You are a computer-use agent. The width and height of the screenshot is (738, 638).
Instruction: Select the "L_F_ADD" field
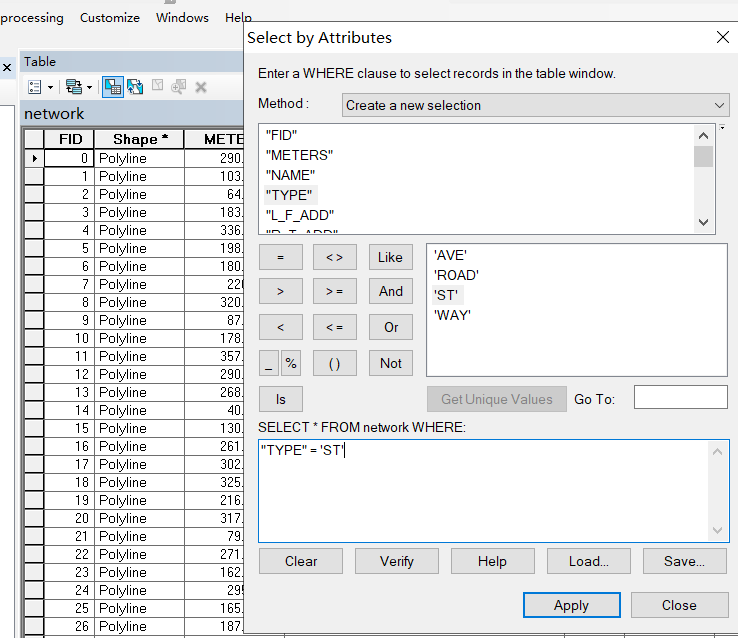click(300, 215)
